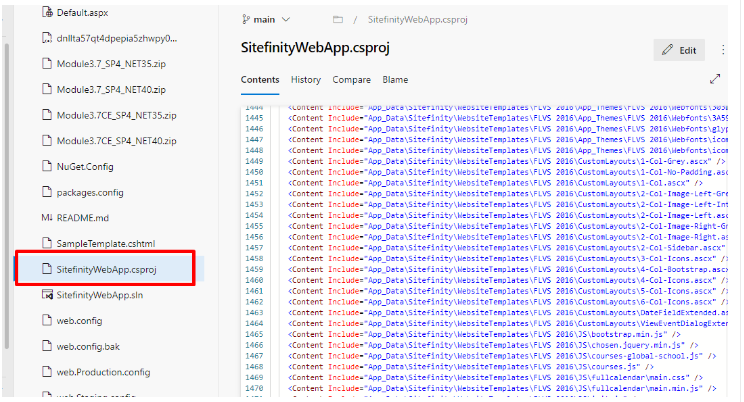Switch to the Contents tab
This screenshot has width=744, height=402.
coord(260,80)
